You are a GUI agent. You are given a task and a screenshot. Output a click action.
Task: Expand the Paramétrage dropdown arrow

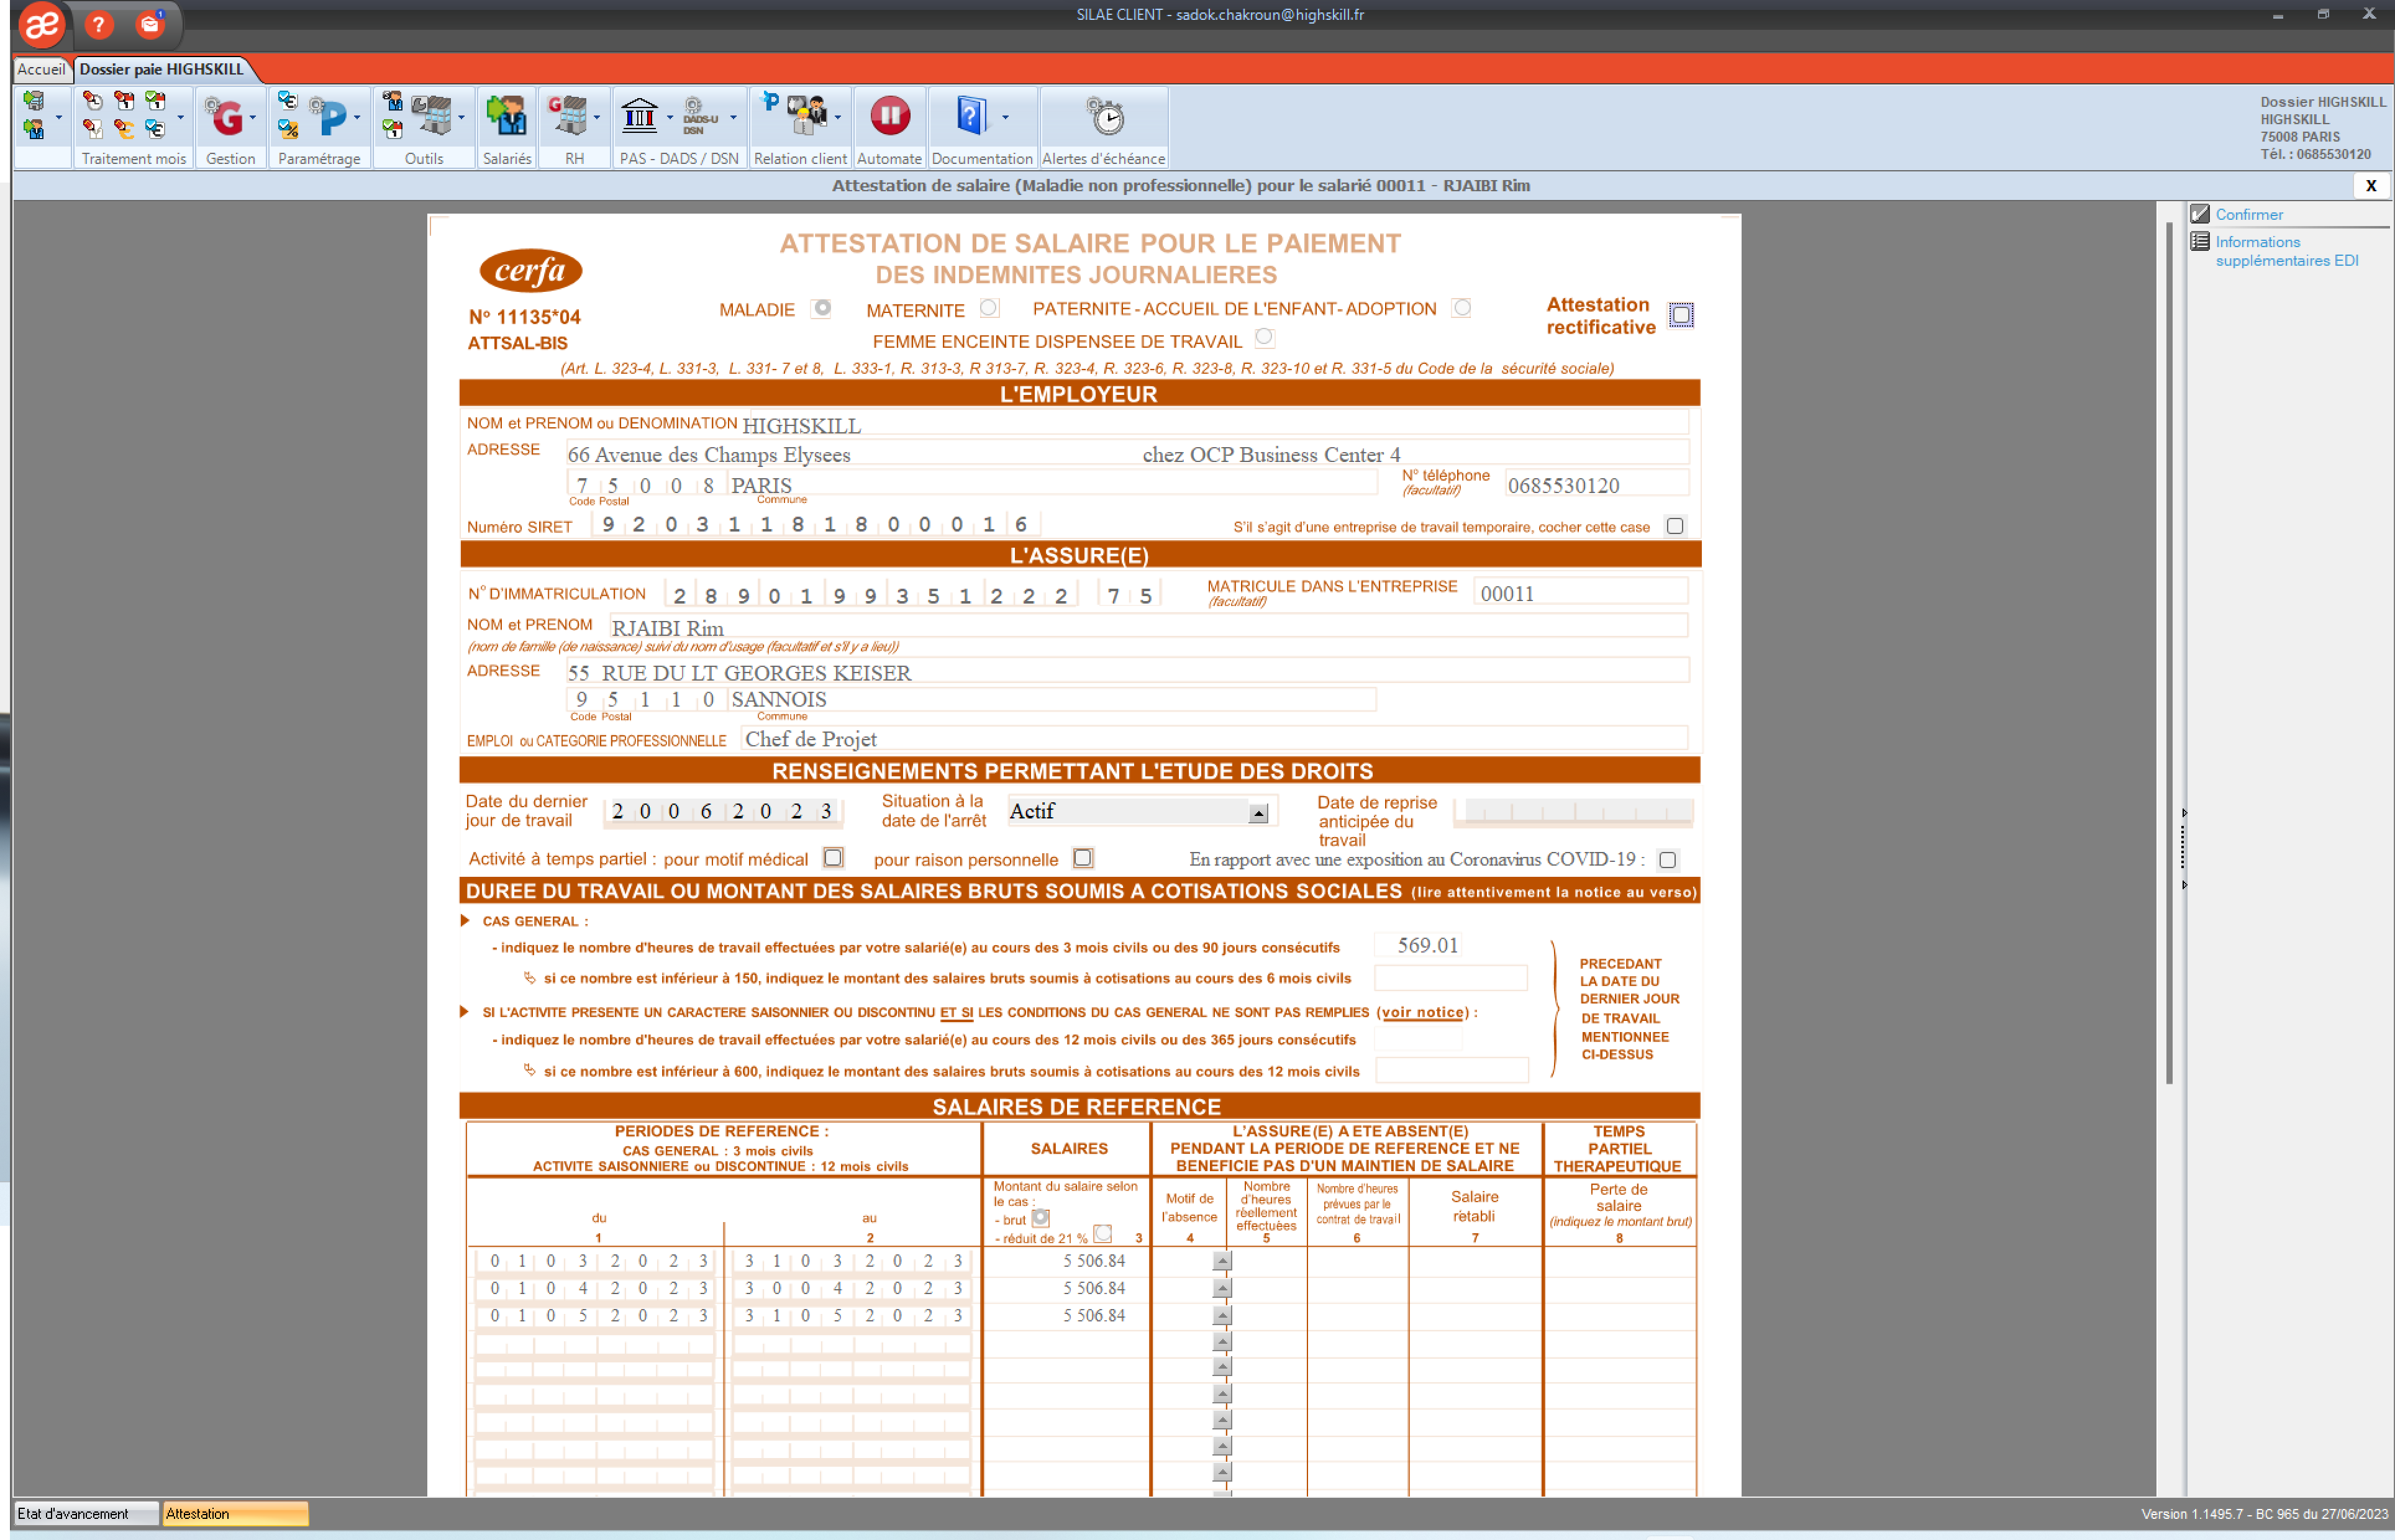[x=357, y=118]
